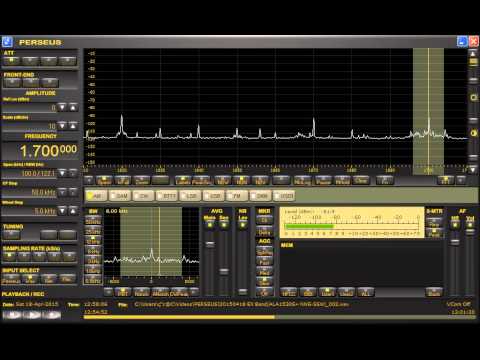The height and width of the screenshot is (360, 480).
Task: Select Wav as the input source
Action: point(30,279)
